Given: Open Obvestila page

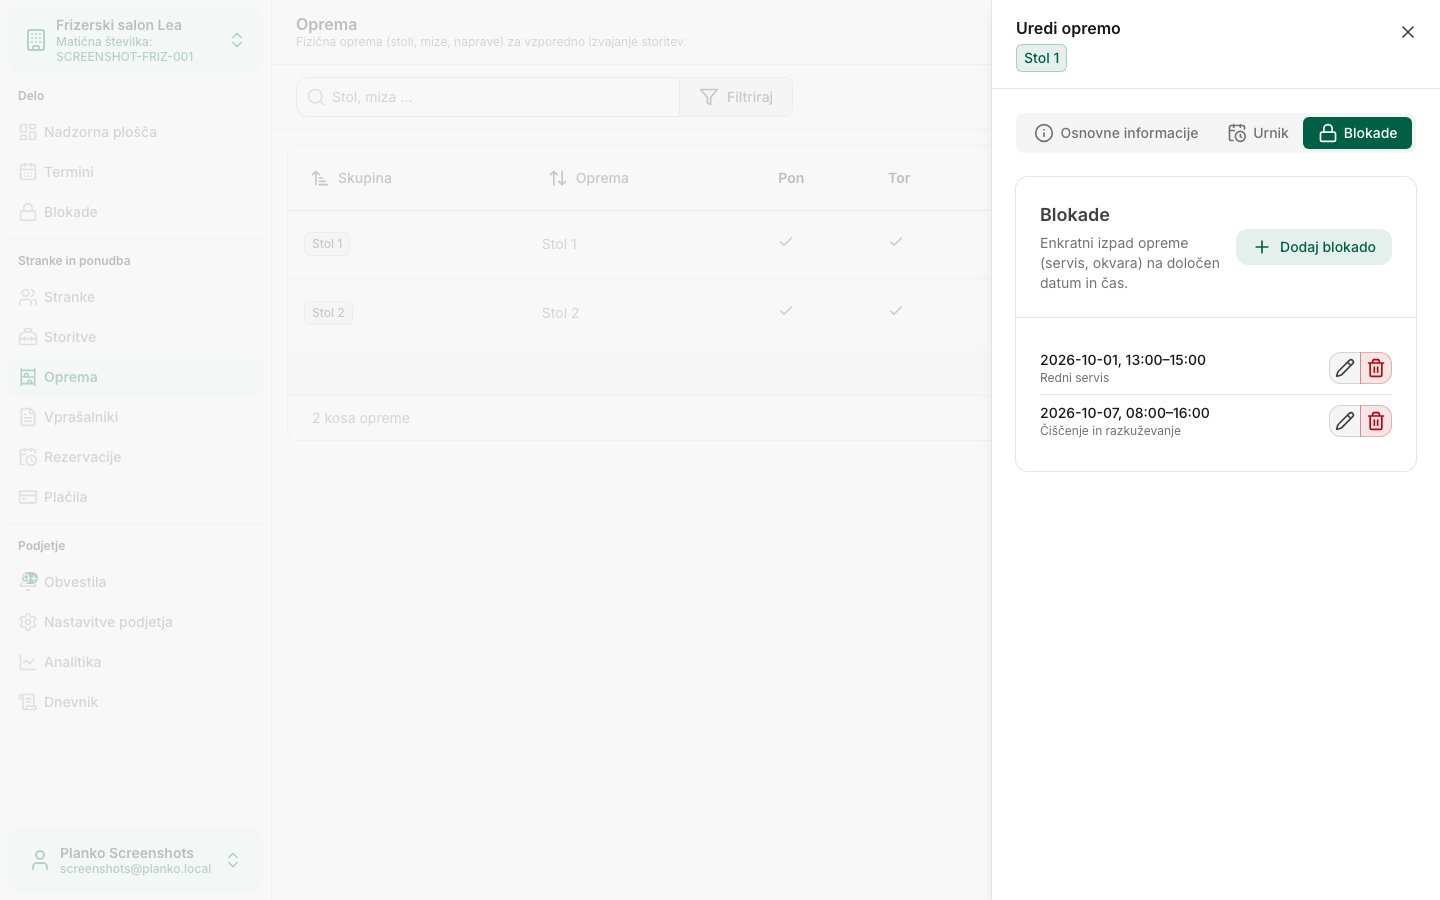Looking at the screenshot, I should click(x=136, y=582).
